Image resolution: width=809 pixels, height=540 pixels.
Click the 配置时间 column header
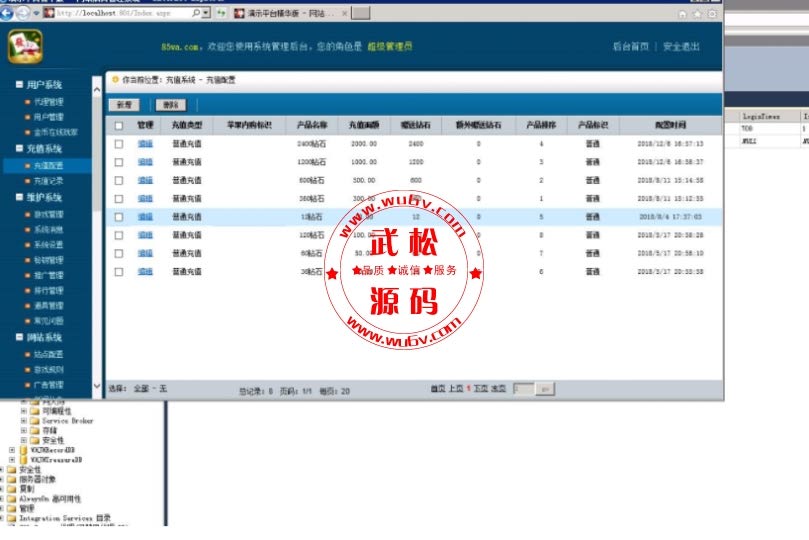[670, 125]
